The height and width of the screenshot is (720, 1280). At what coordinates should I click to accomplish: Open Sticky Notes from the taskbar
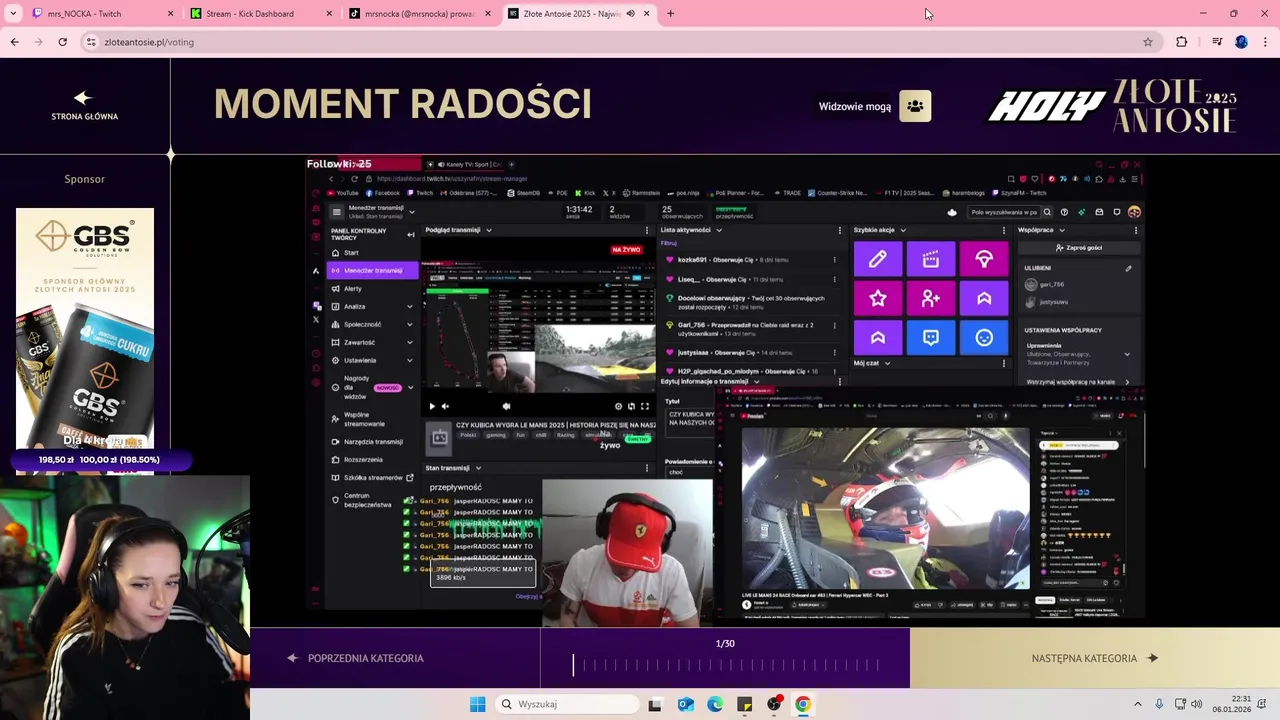[744, 704]
